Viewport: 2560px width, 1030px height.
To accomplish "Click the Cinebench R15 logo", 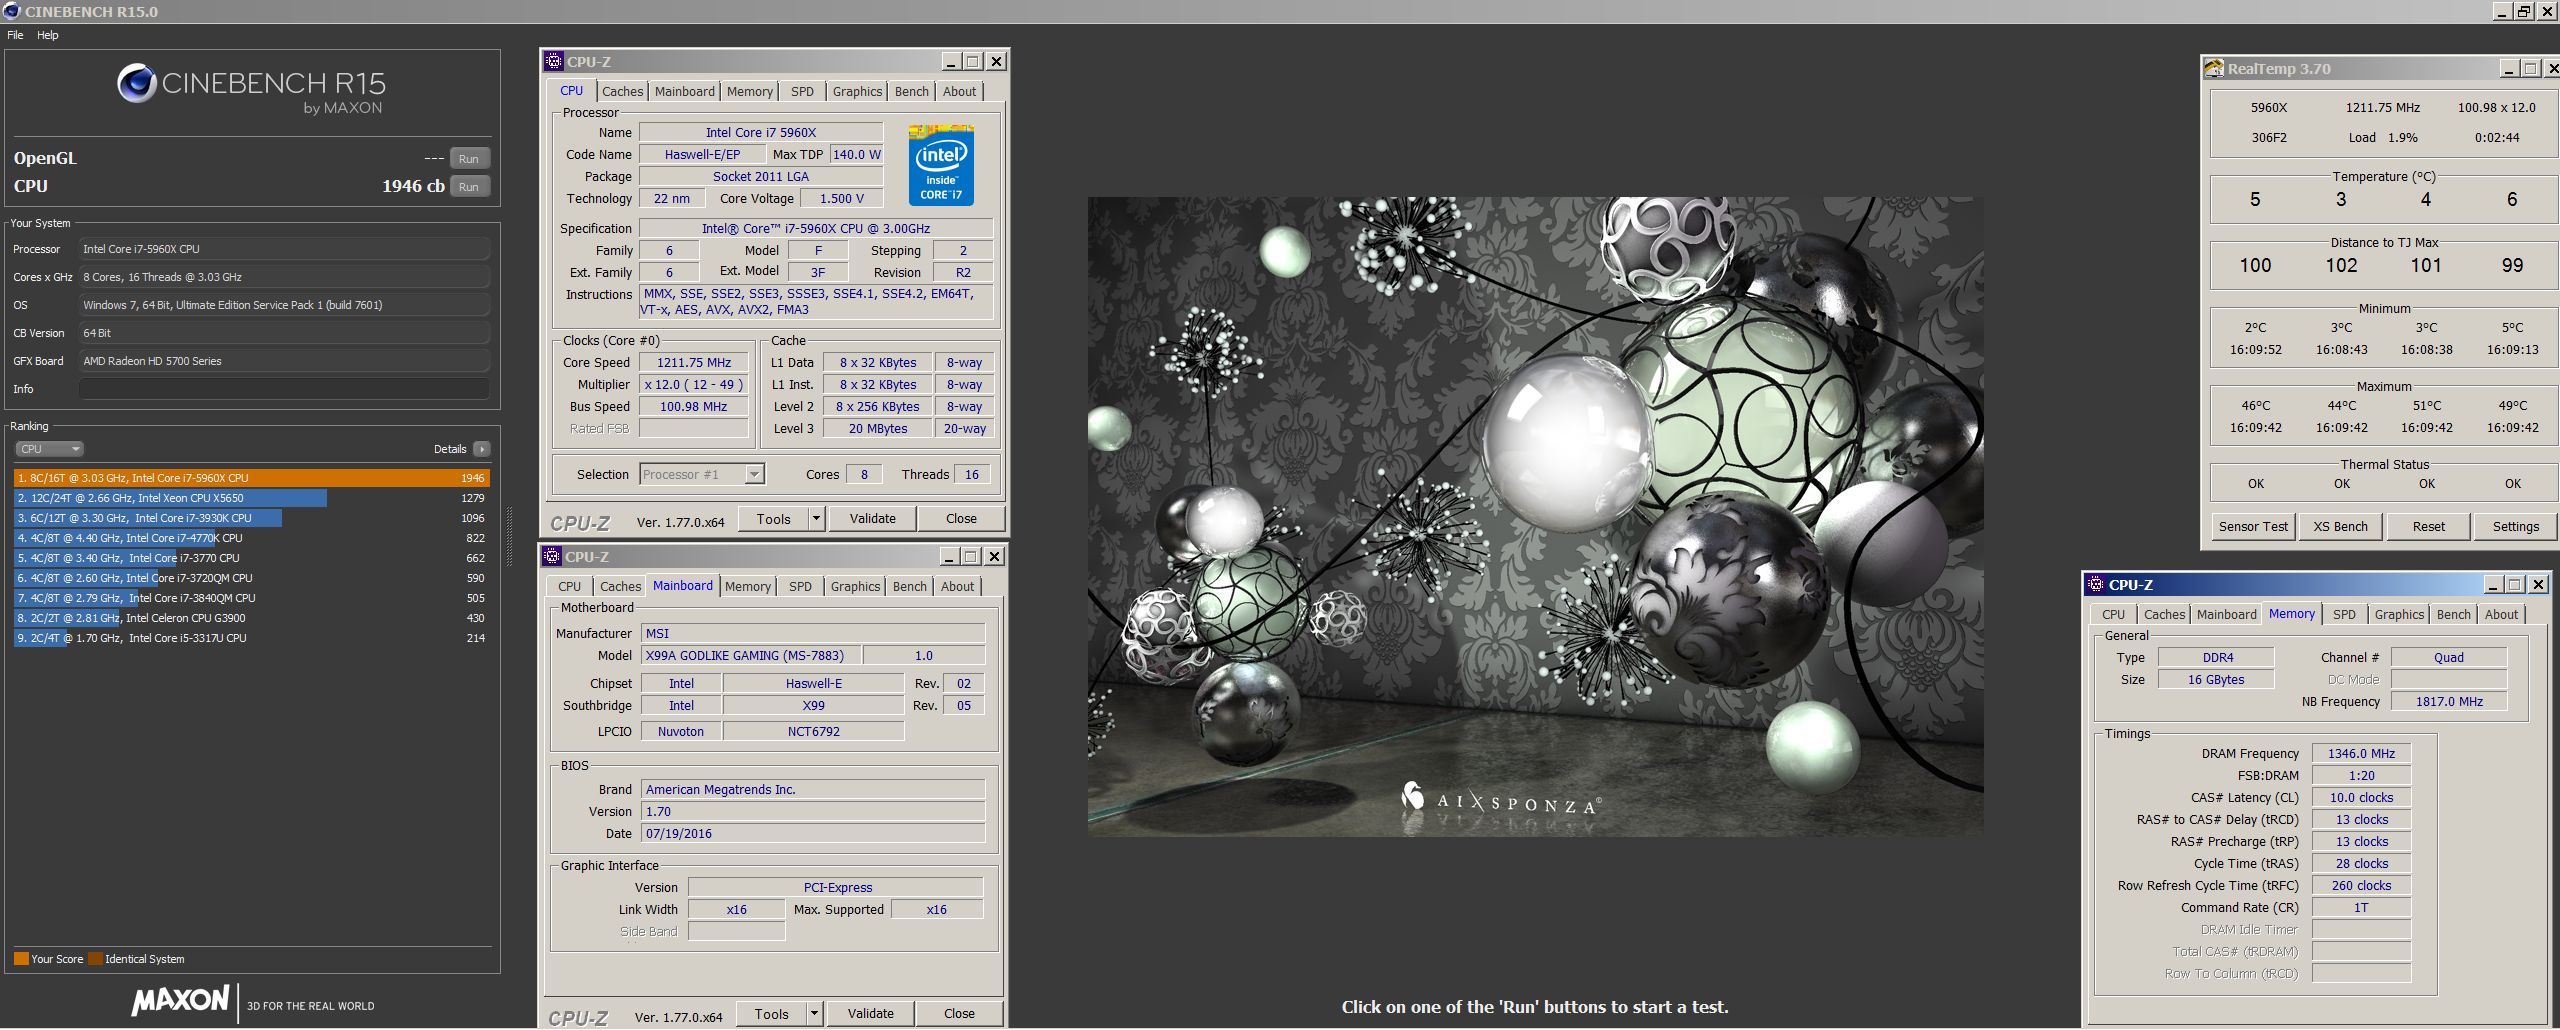I will tap(251, 89).
